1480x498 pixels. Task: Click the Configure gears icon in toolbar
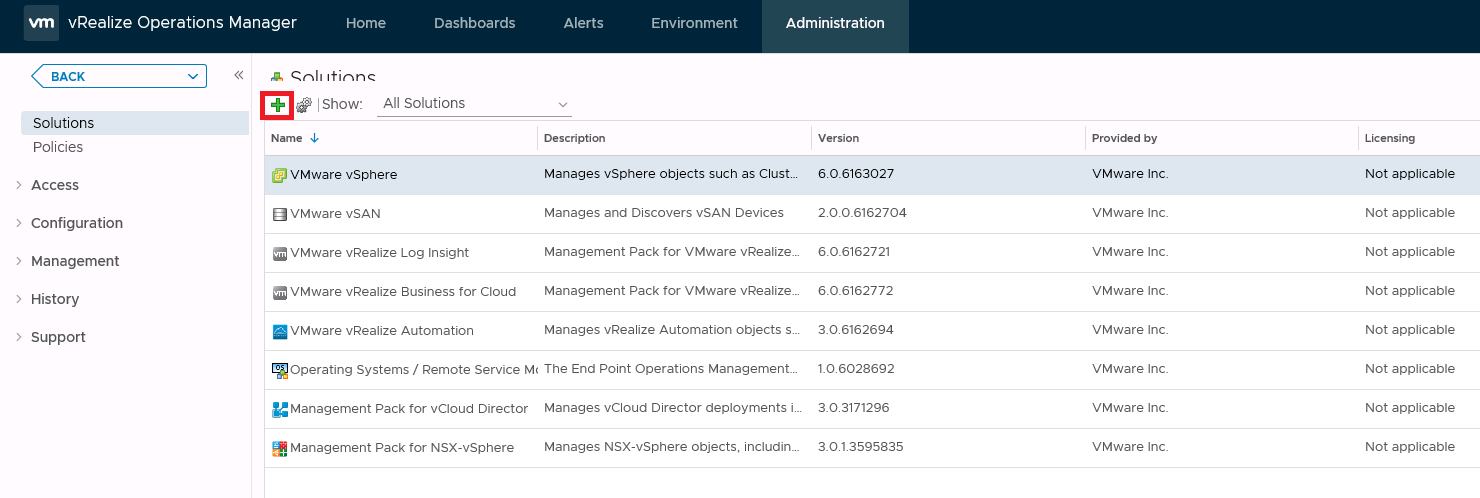[x=304, y=104]
